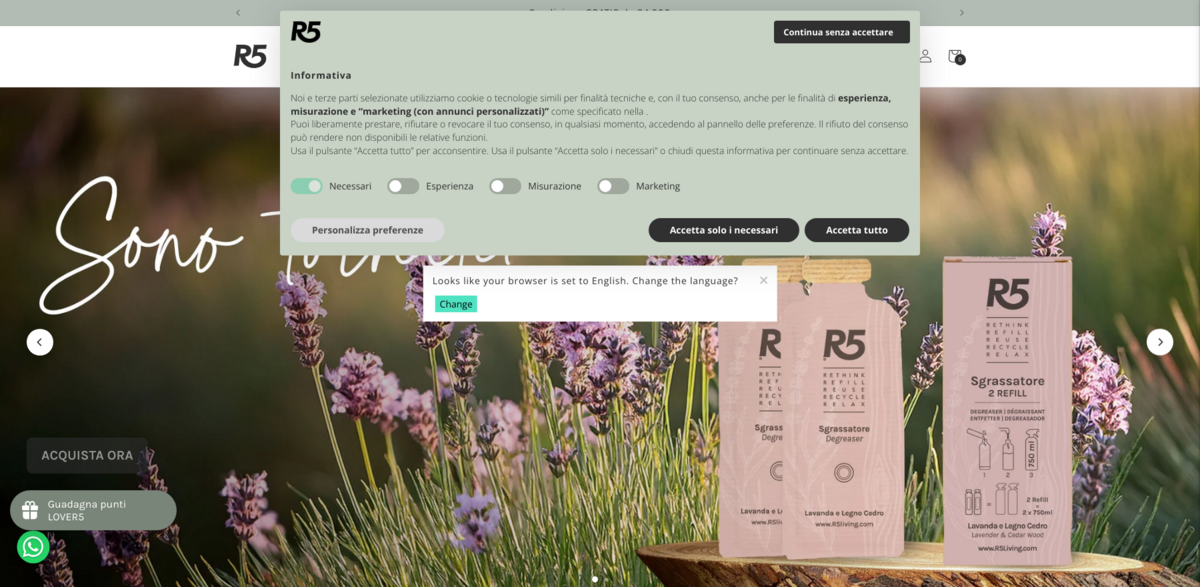The width and height of the screenshot is (1200, 587).
Task: Open Personalizza preferenze options
Action: (367, 230)
